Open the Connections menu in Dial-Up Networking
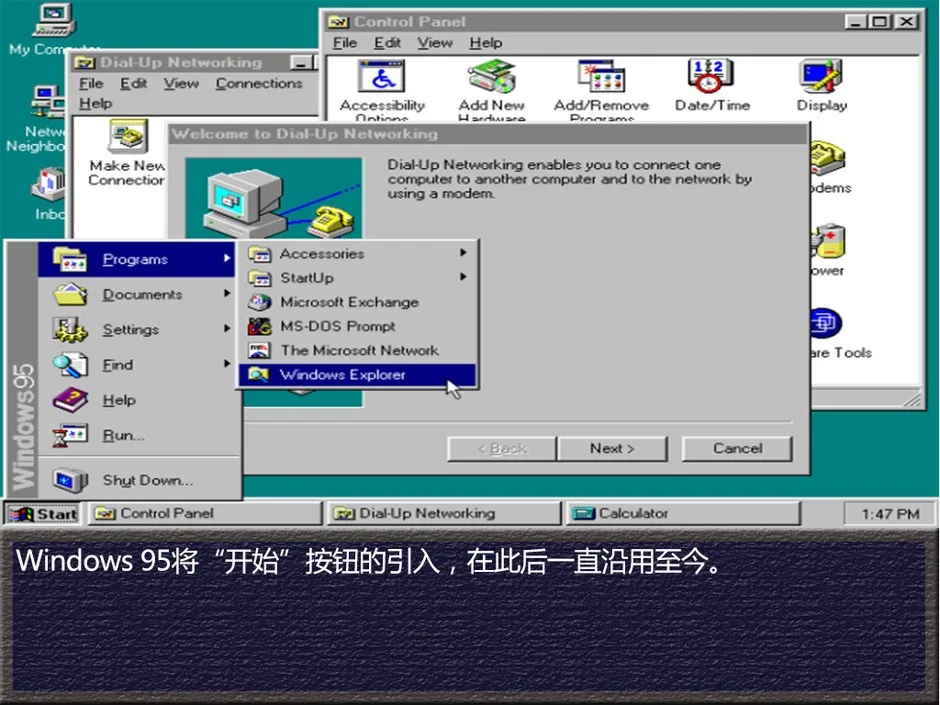The width and height of the screenshot is (940, 705). click(x=259, y=83)
